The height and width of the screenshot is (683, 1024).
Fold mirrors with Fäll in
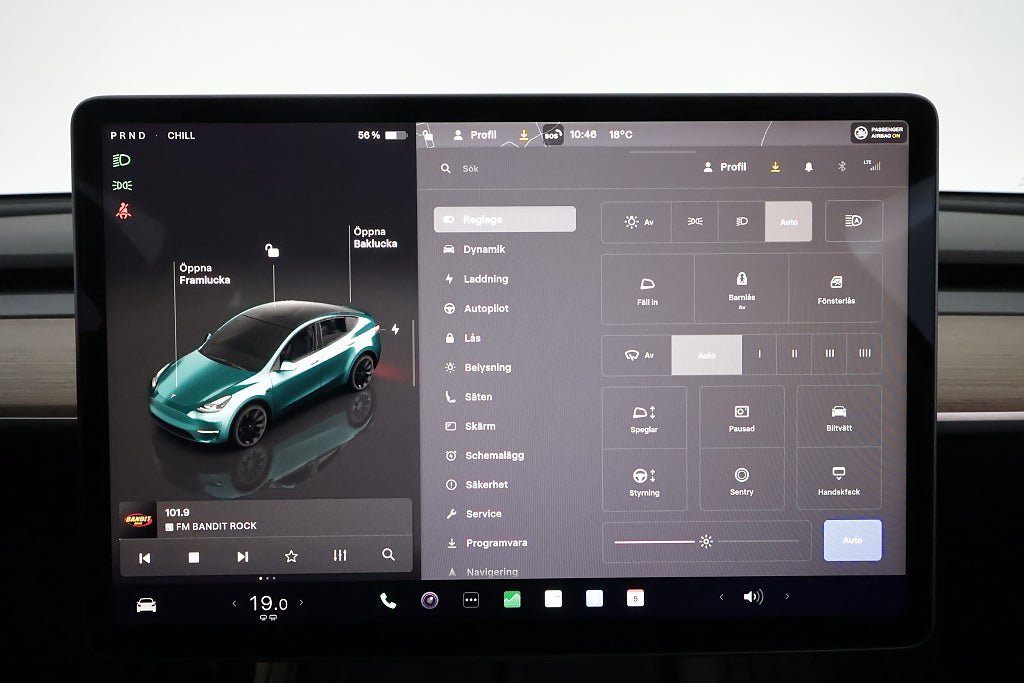click(x=647, y=290)
